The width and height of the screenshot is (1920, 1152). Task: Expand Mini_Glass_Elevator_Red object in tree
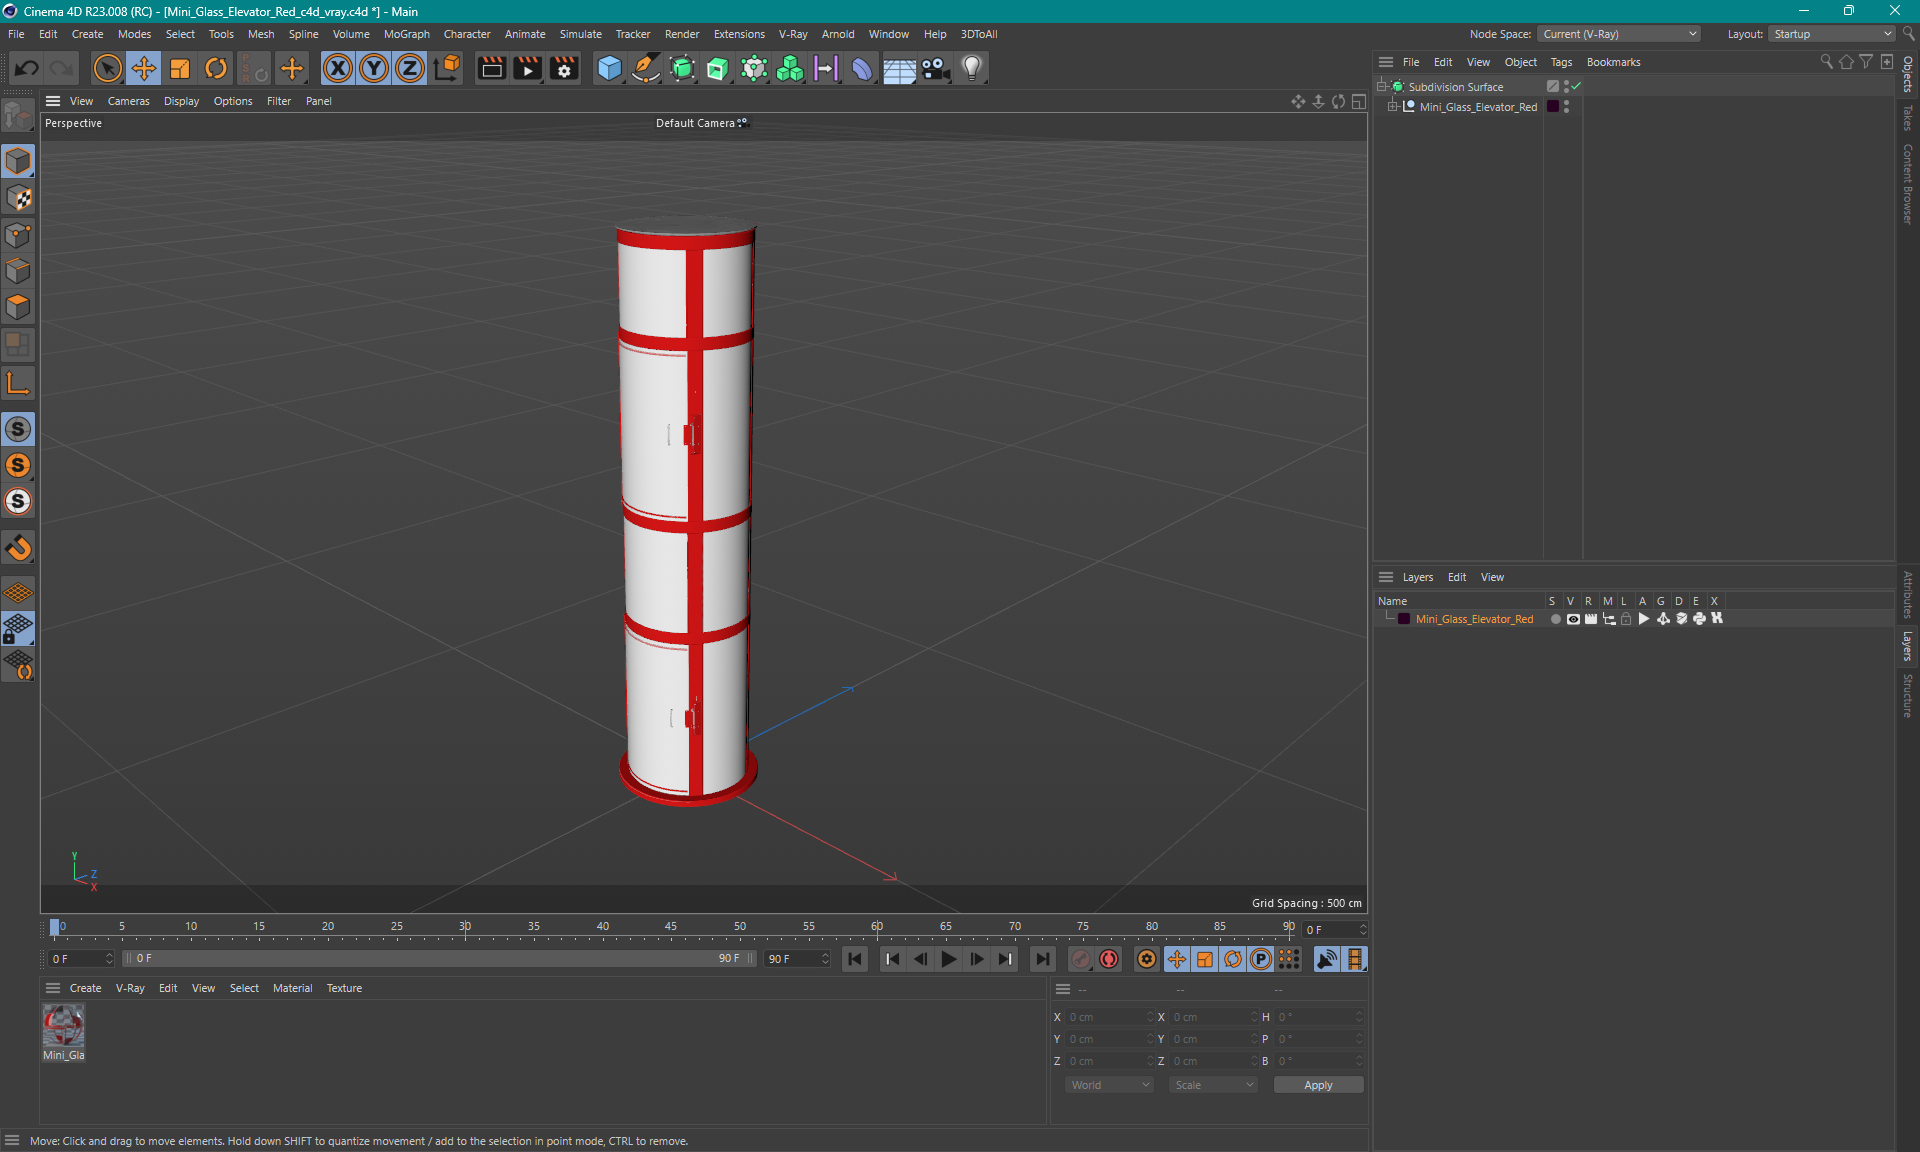[1392, 107]
